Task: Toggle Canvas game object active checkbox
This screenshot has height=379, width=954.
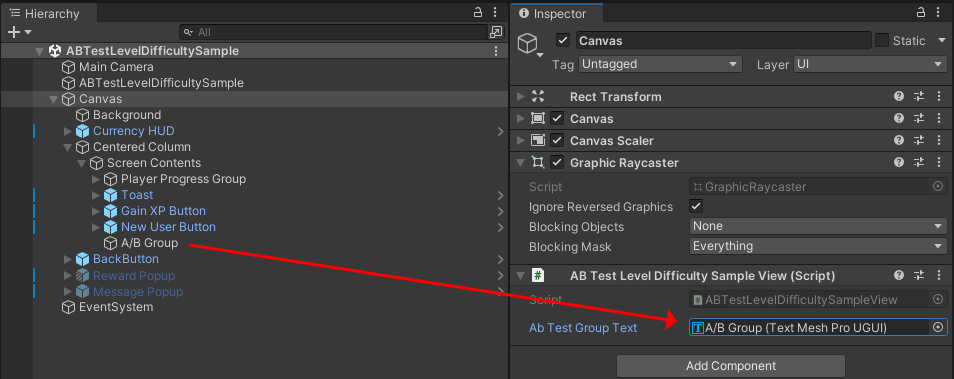Action: pyautogui.click(x=563, y=41)
